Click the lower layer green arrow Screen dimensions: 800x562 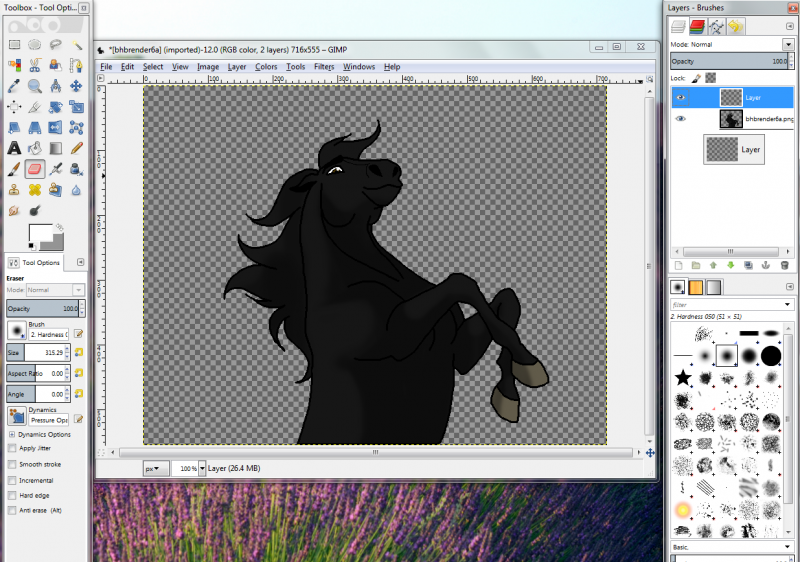pos(731,265)
